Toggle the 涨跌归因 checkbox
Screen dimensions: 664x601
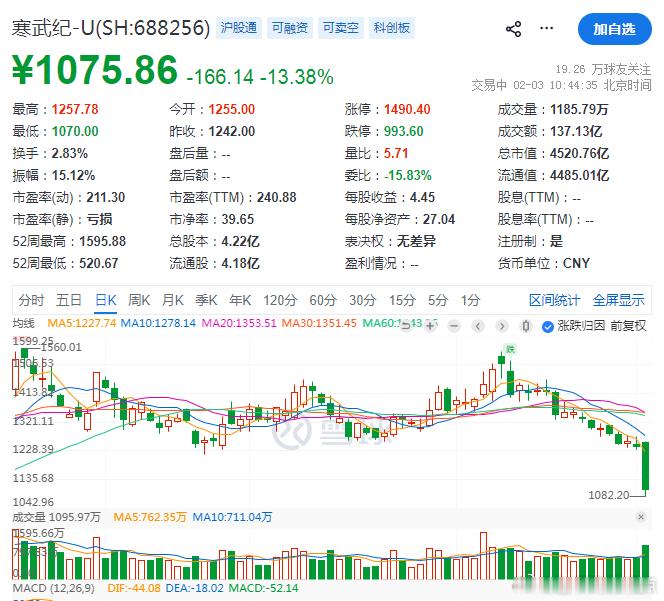[x=548, y=326]
